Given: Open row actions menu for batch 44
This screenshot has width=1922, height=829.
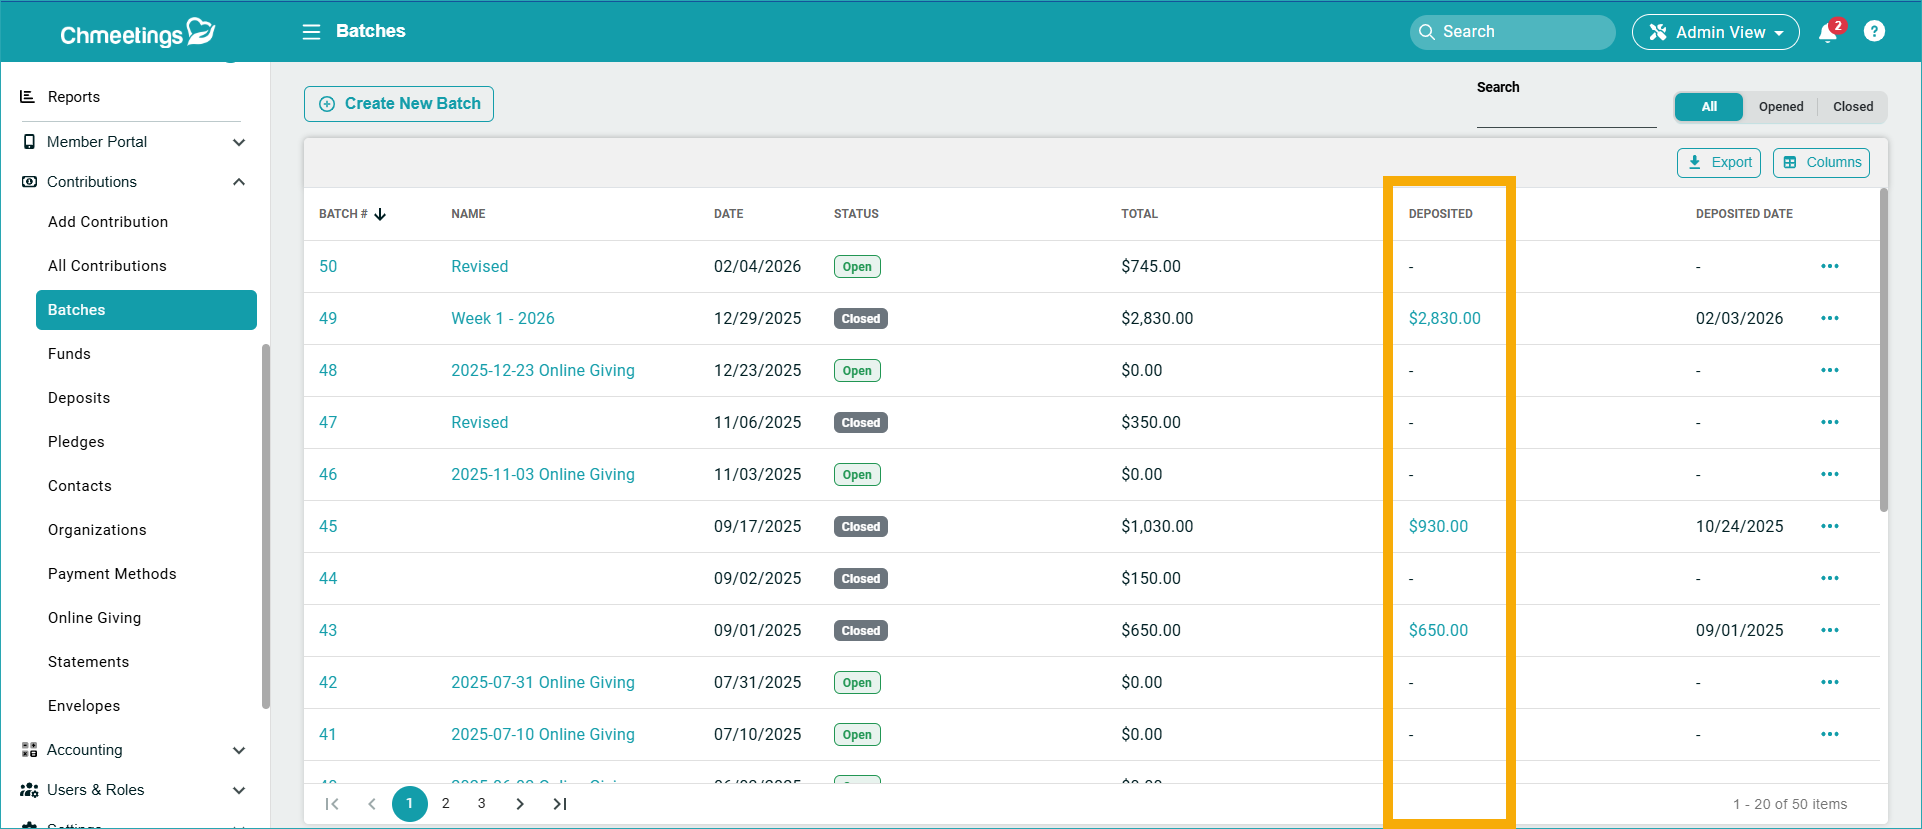Looking at the screenshot, I should coord(1830,578).
